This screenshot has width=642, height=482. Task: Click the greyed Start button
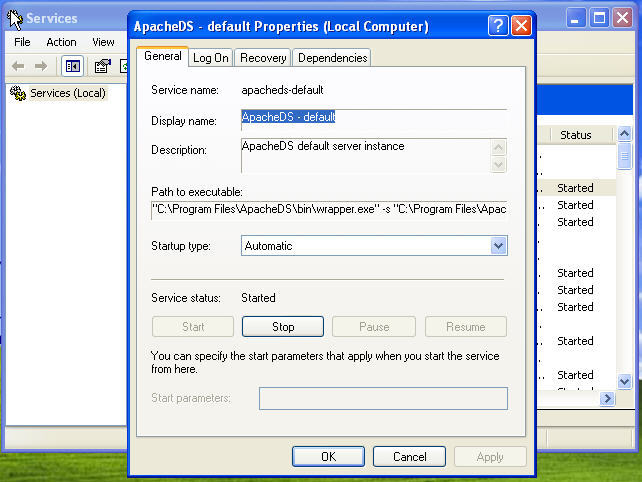(x=193, y=327)
